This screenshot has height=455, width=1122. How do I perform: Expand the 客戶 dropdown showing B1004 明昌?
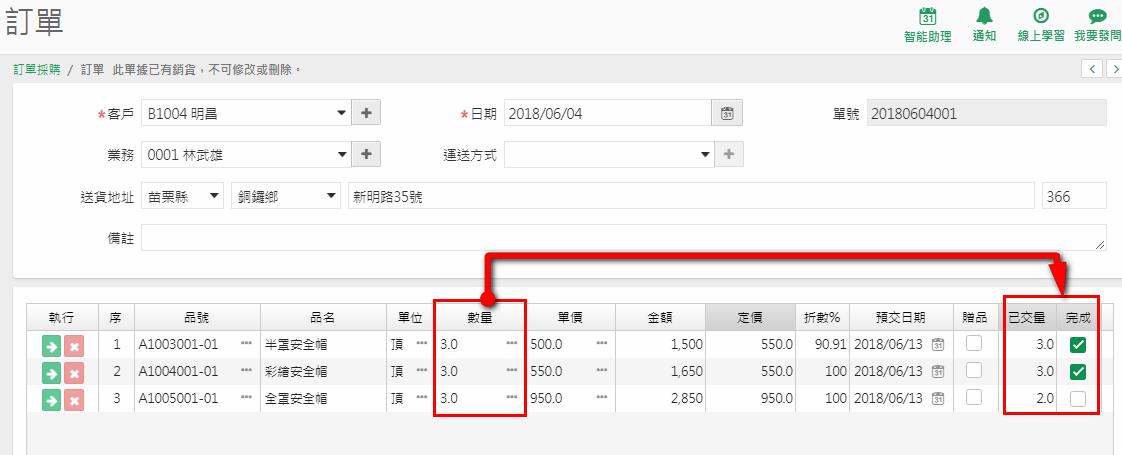tap(245, 113)
